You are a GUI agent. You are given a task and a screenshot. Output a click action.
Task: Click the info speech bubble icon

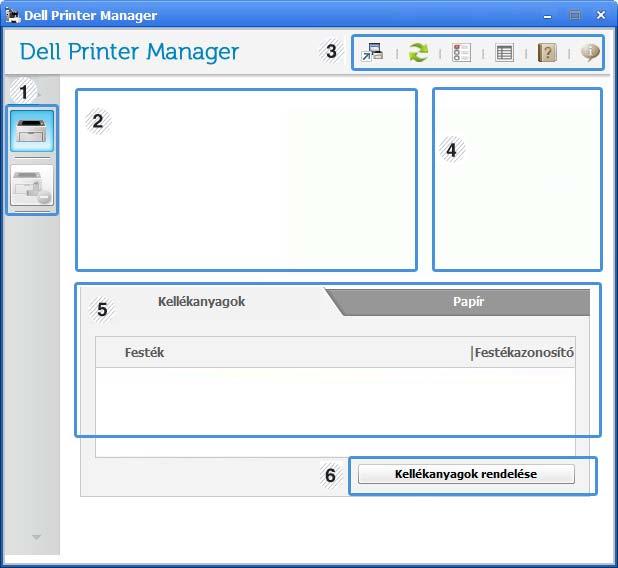pos(590,52)
